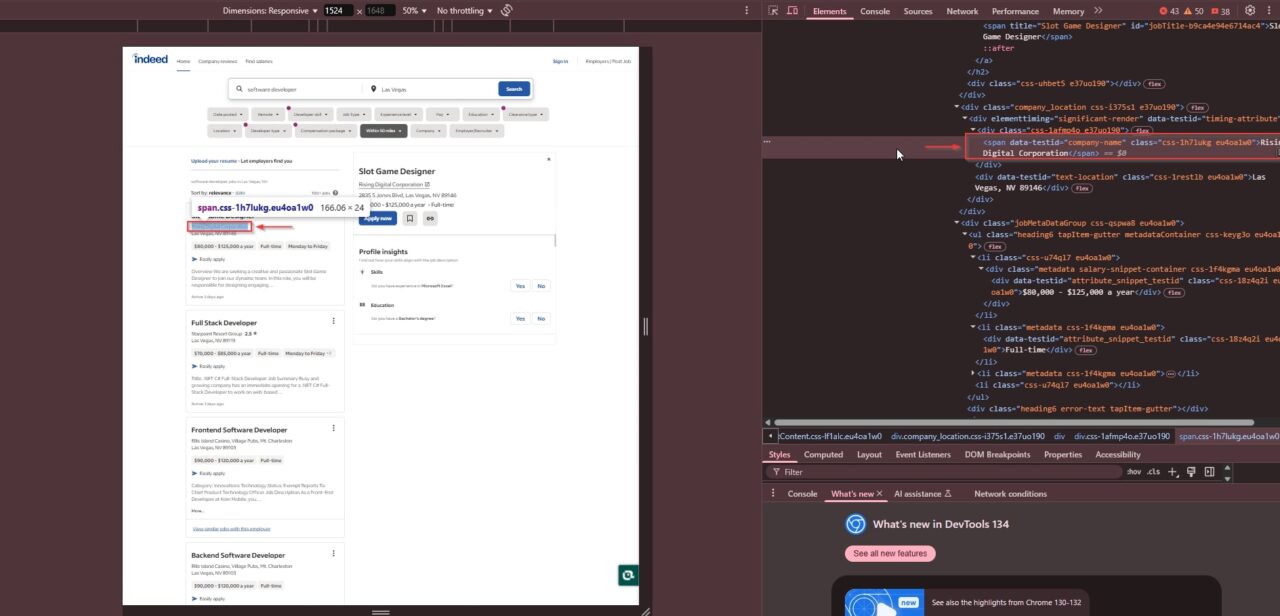The height and width of the screenshot is (616, 1280).
Task: Toggle element state with :hov
Action: [1133, 472]
